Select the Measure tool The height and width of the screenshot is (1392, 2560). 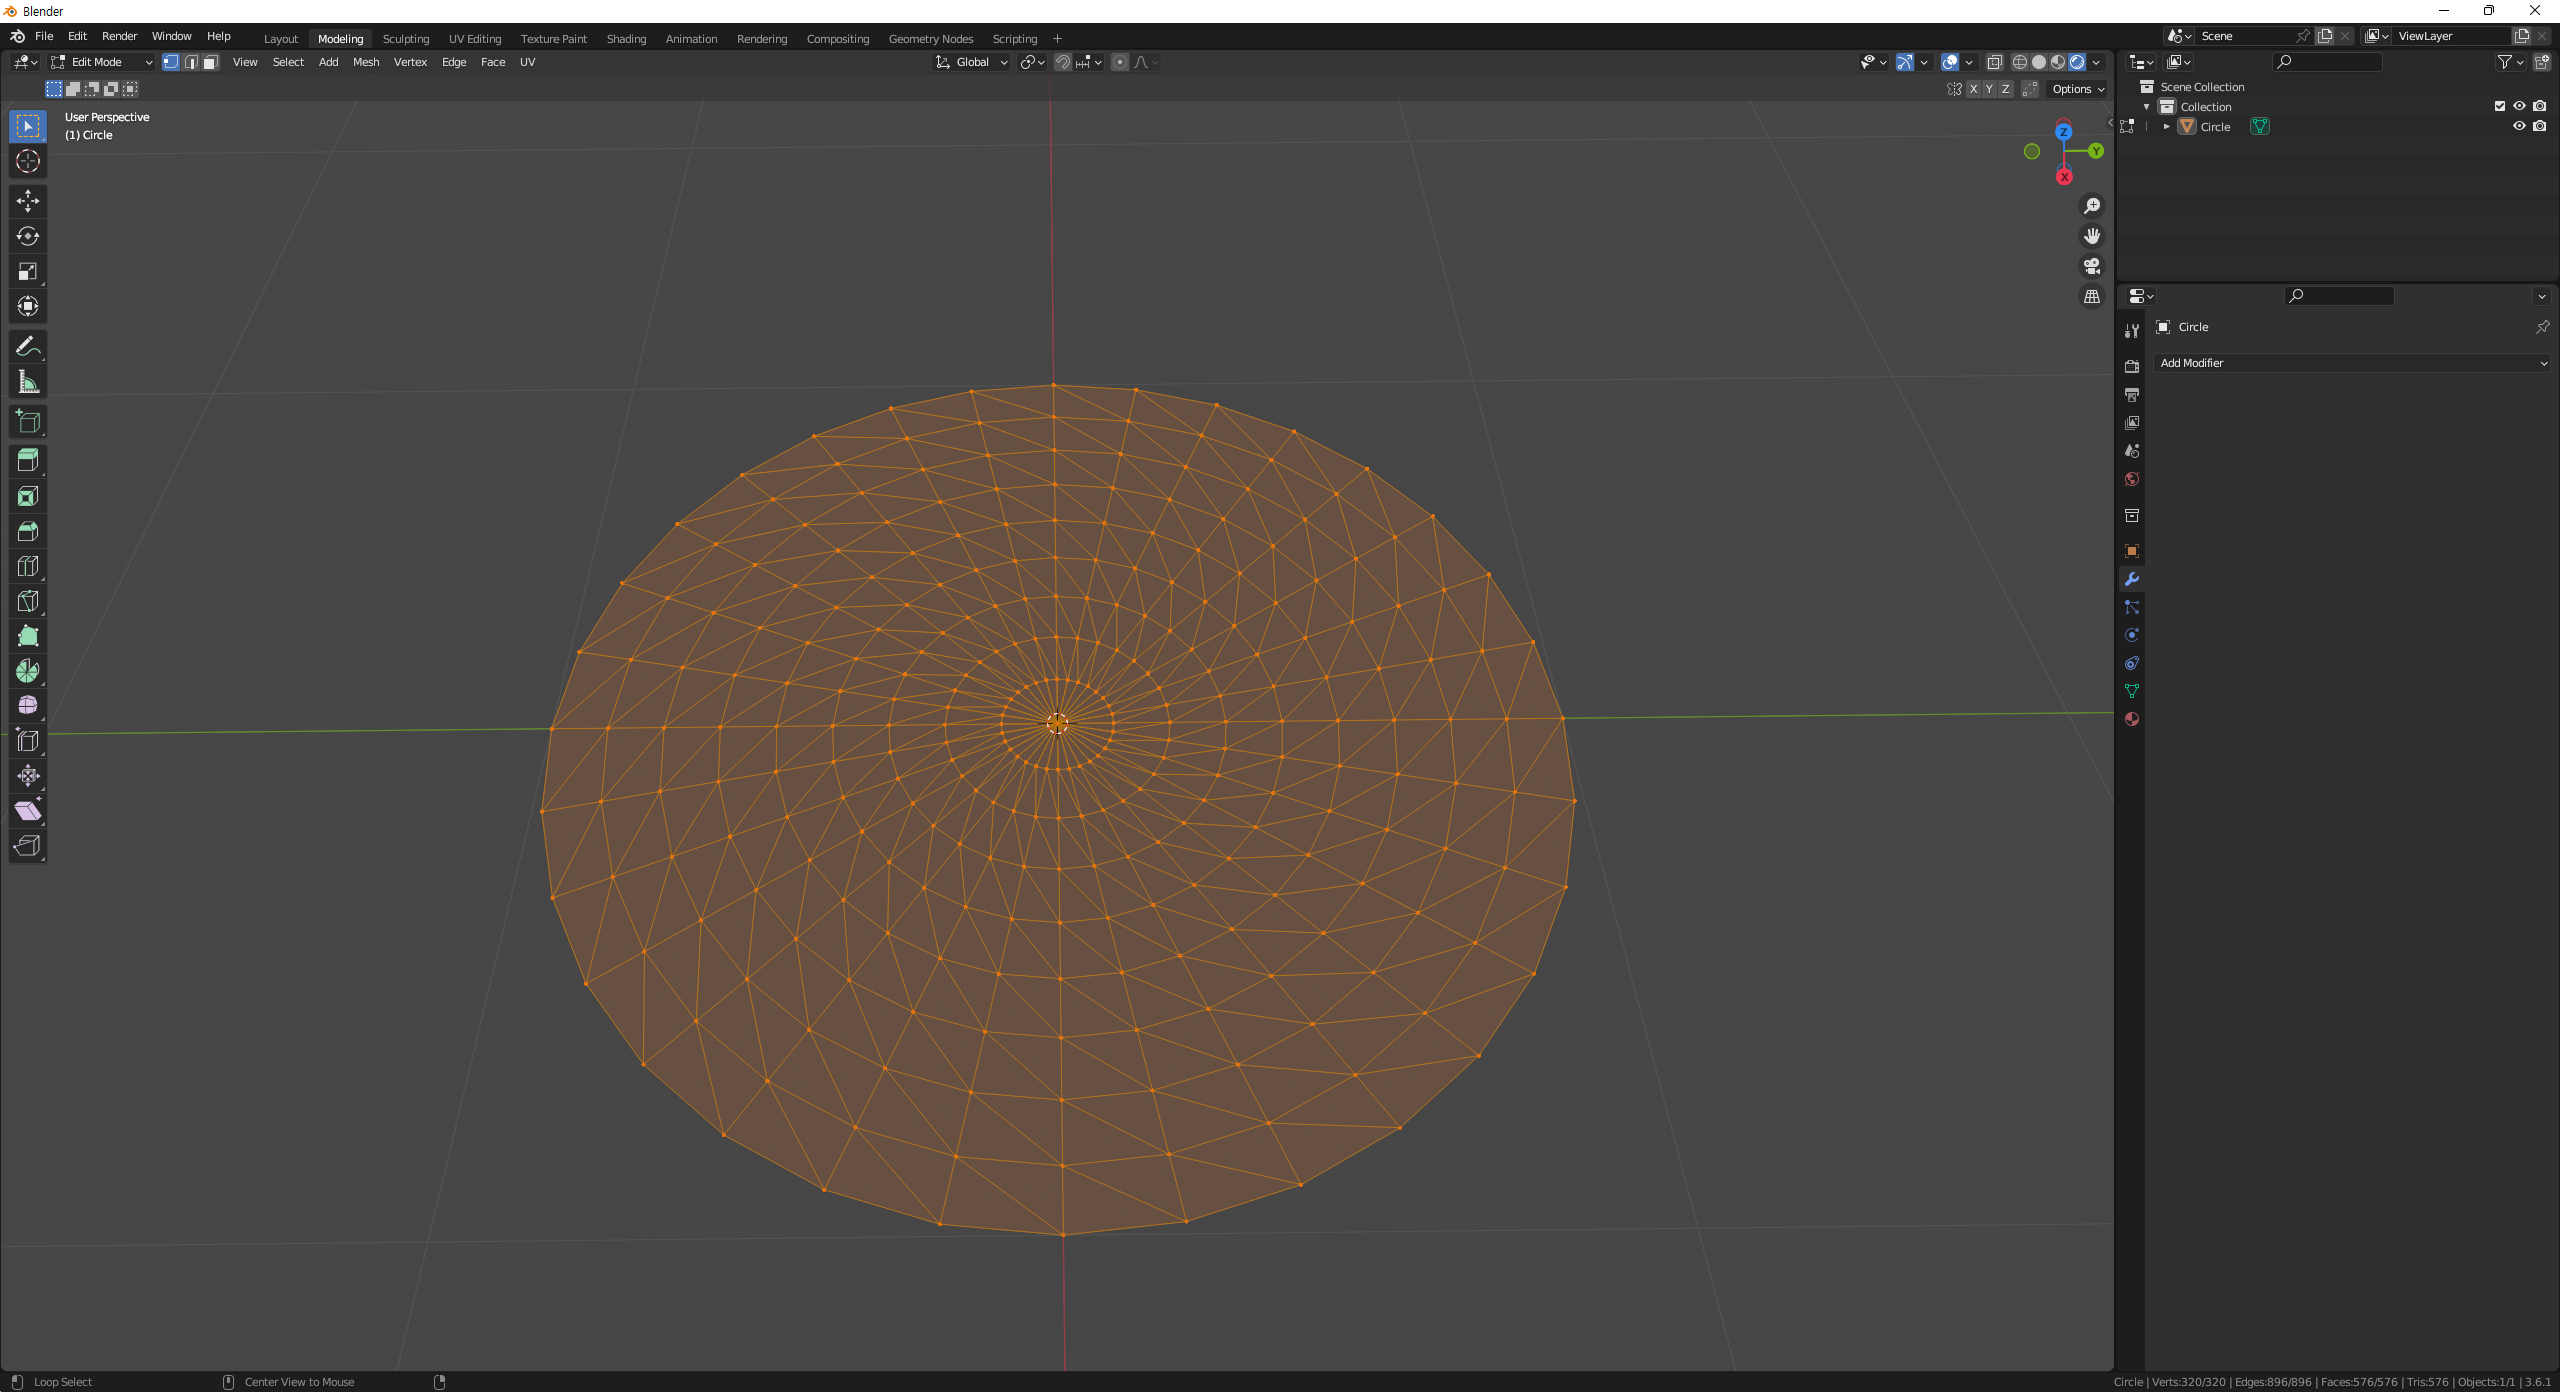(x=28, y=381)
